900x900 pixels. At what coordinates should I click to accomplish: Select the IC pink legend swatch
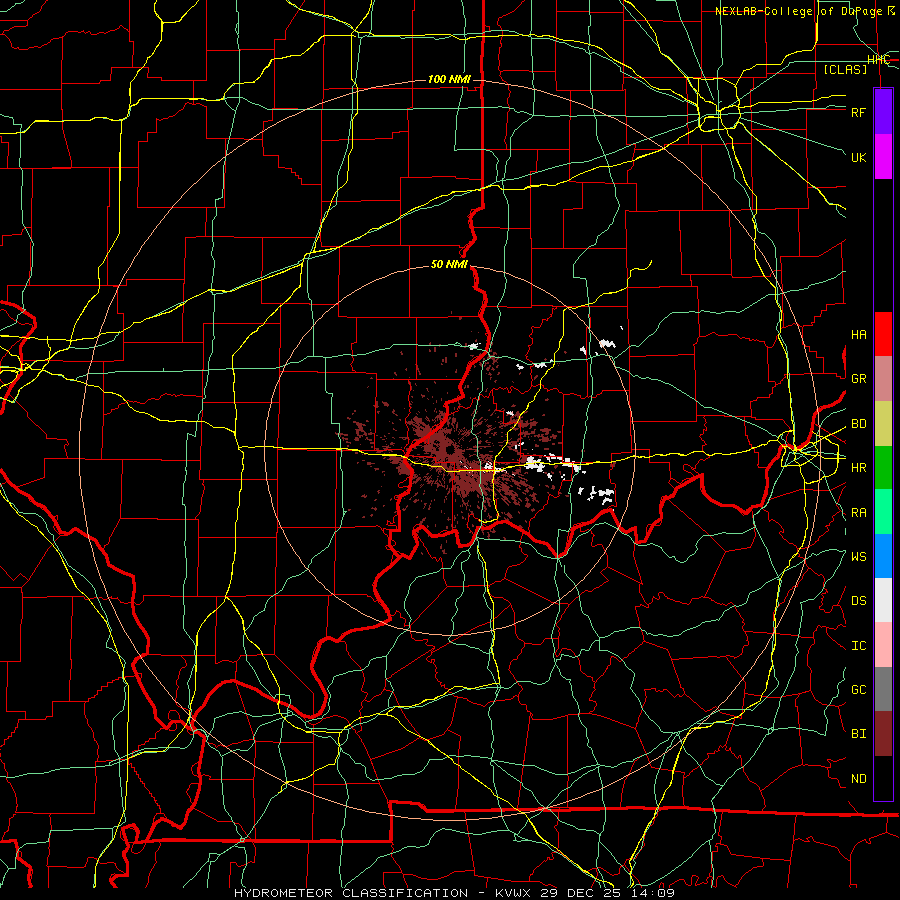[883, 645]
